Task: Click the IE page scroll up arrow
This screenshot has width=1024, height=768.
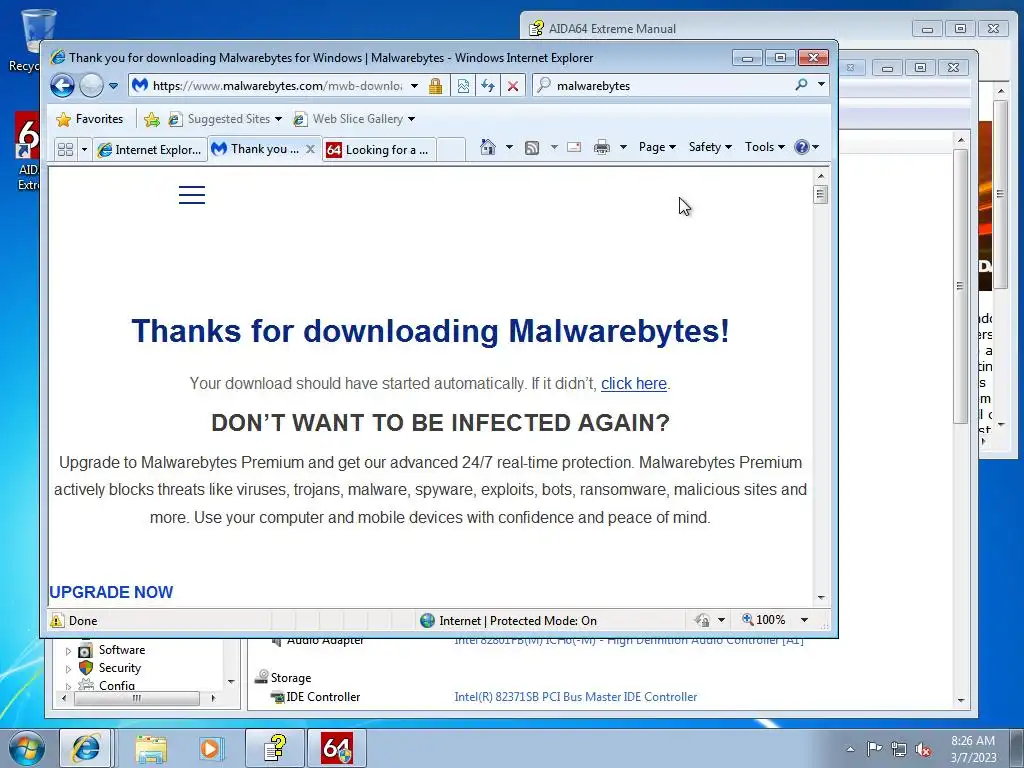Action: (821, 176)
